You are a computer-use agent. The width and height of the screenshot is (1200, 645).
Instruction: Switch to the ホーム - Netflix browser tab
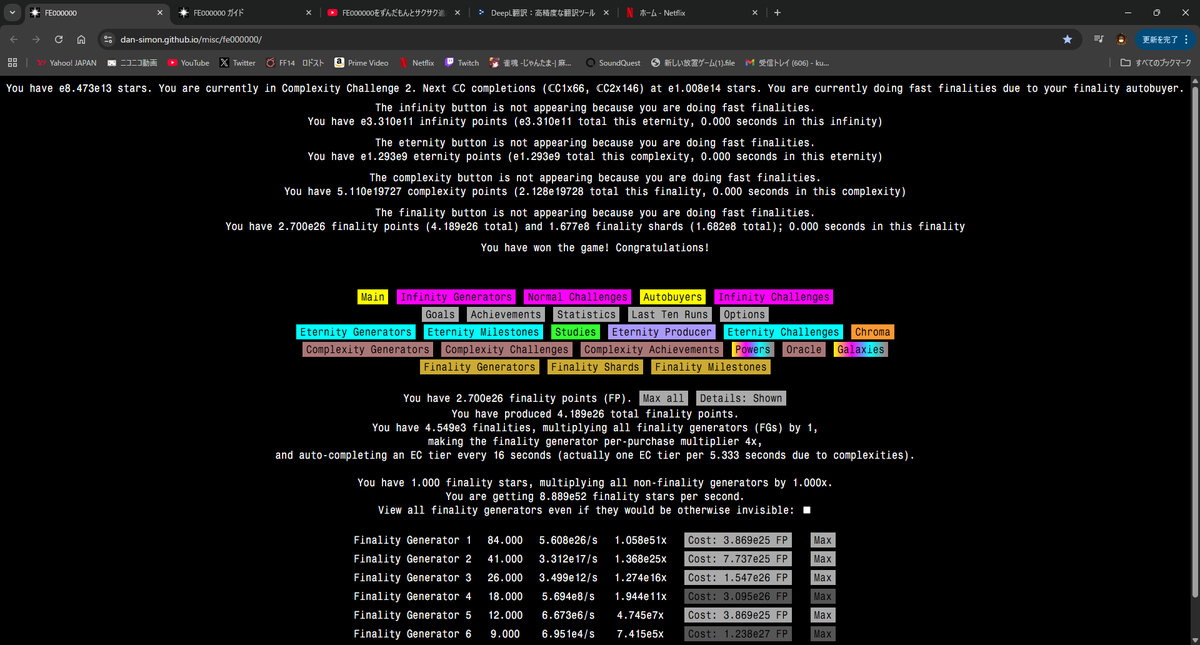click(690, 13)
